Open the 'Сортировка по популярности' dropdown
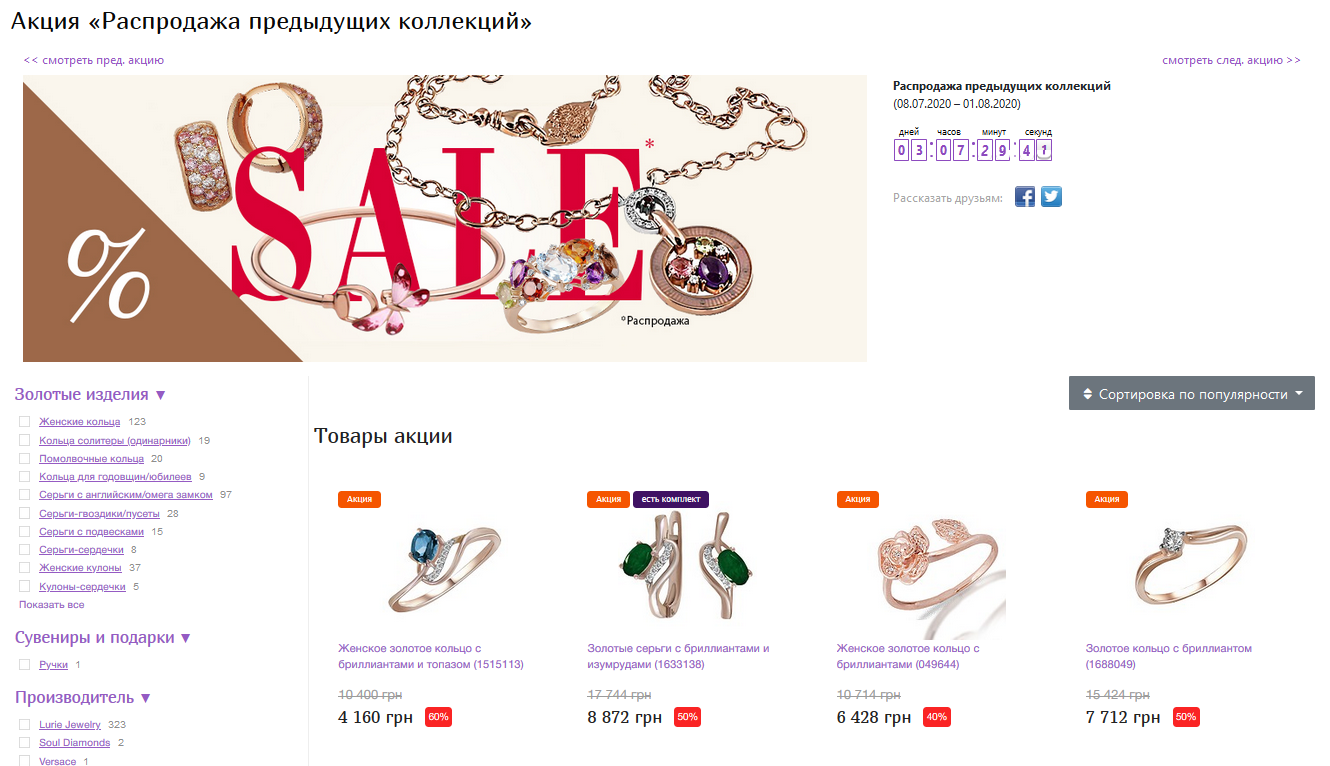This screenshot has width=1330, height=766. pos(1191,394)
